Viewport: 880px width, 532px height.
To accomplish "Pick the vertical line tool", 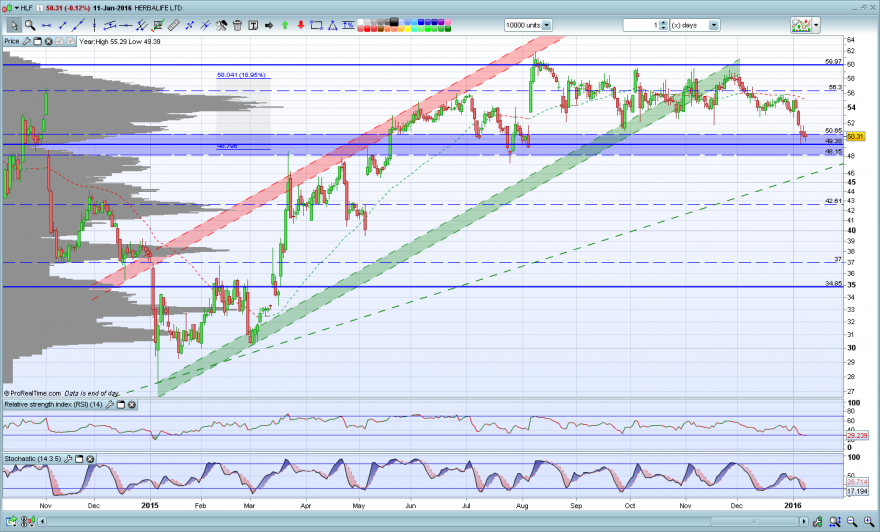I will click(x=94, y=25).
